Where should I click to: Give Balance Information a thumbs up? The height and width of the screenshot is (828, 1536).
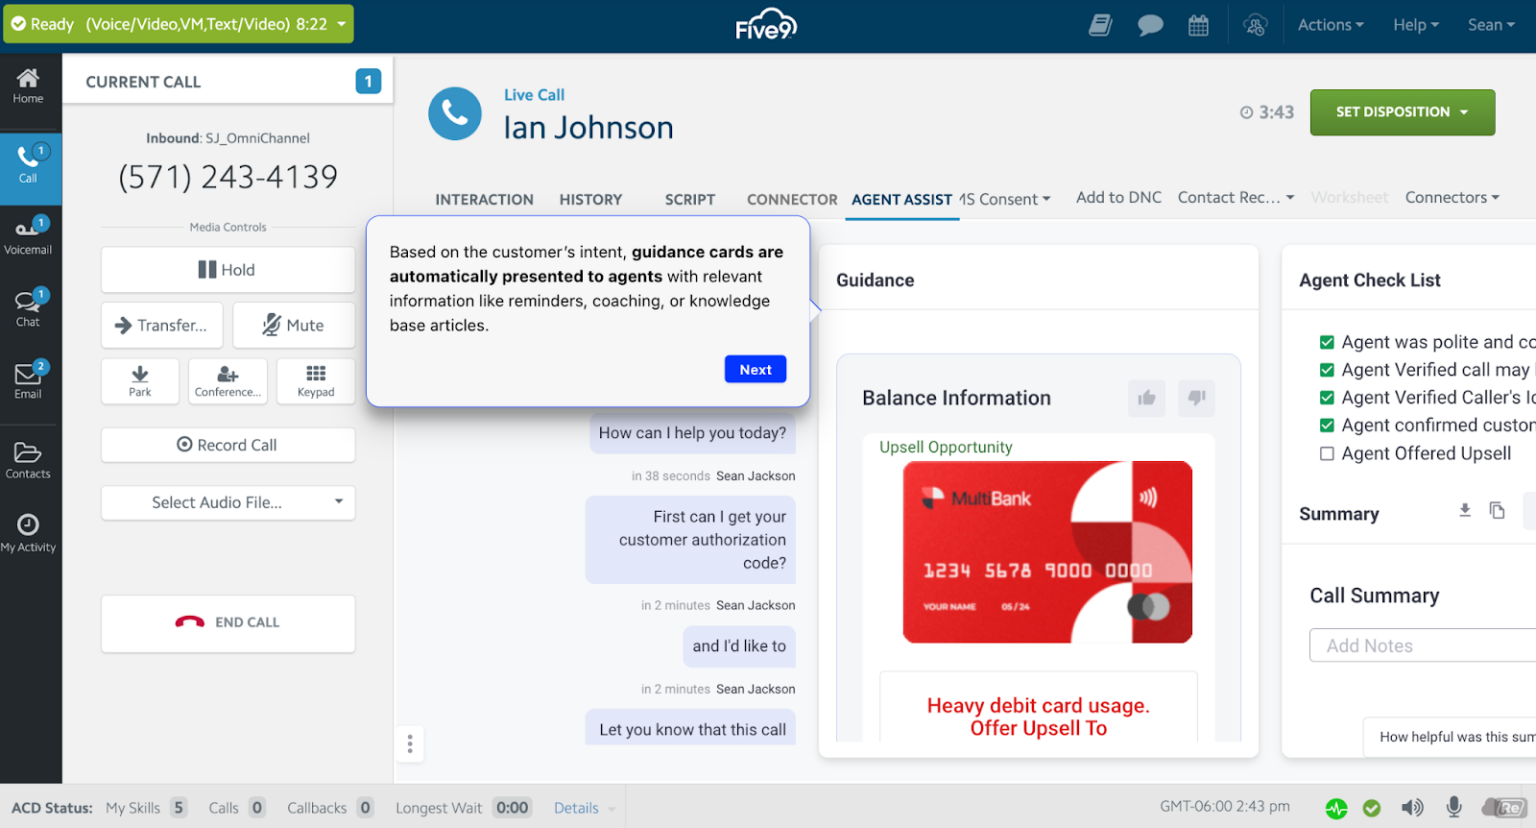[x=1147, y=398]
